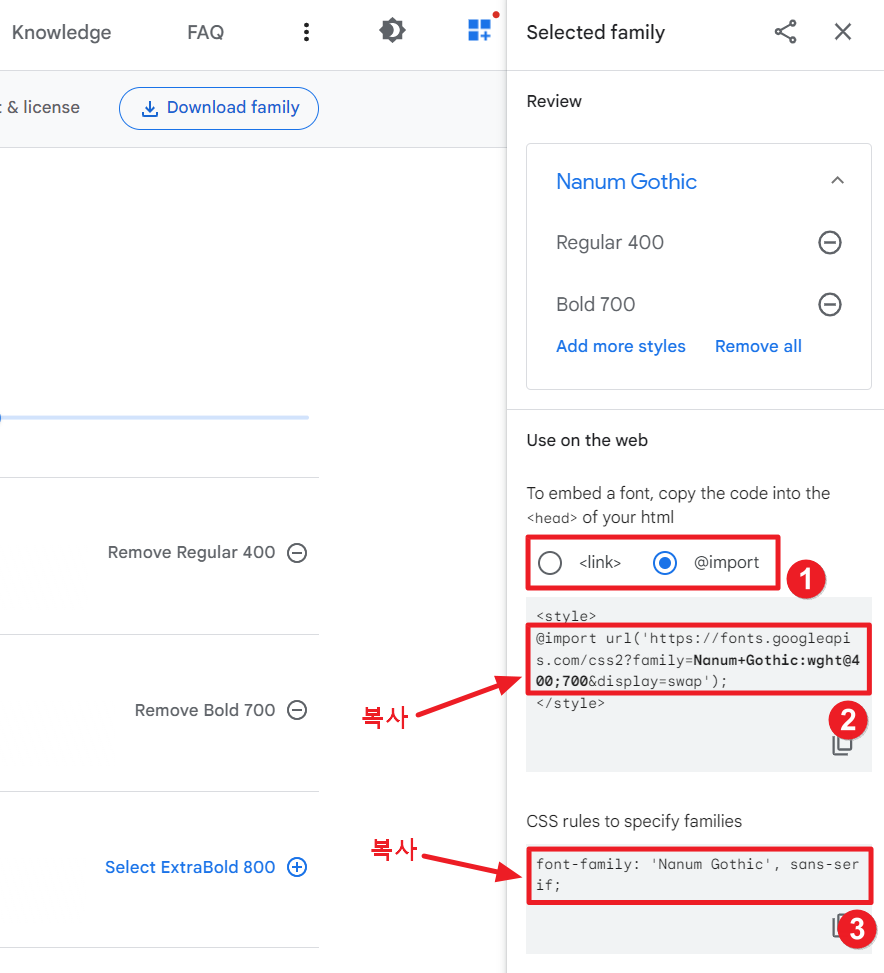Click the Review heading
Image resolution: width=884 pixels, height=973 pixels.
click(x=554, y=101)
